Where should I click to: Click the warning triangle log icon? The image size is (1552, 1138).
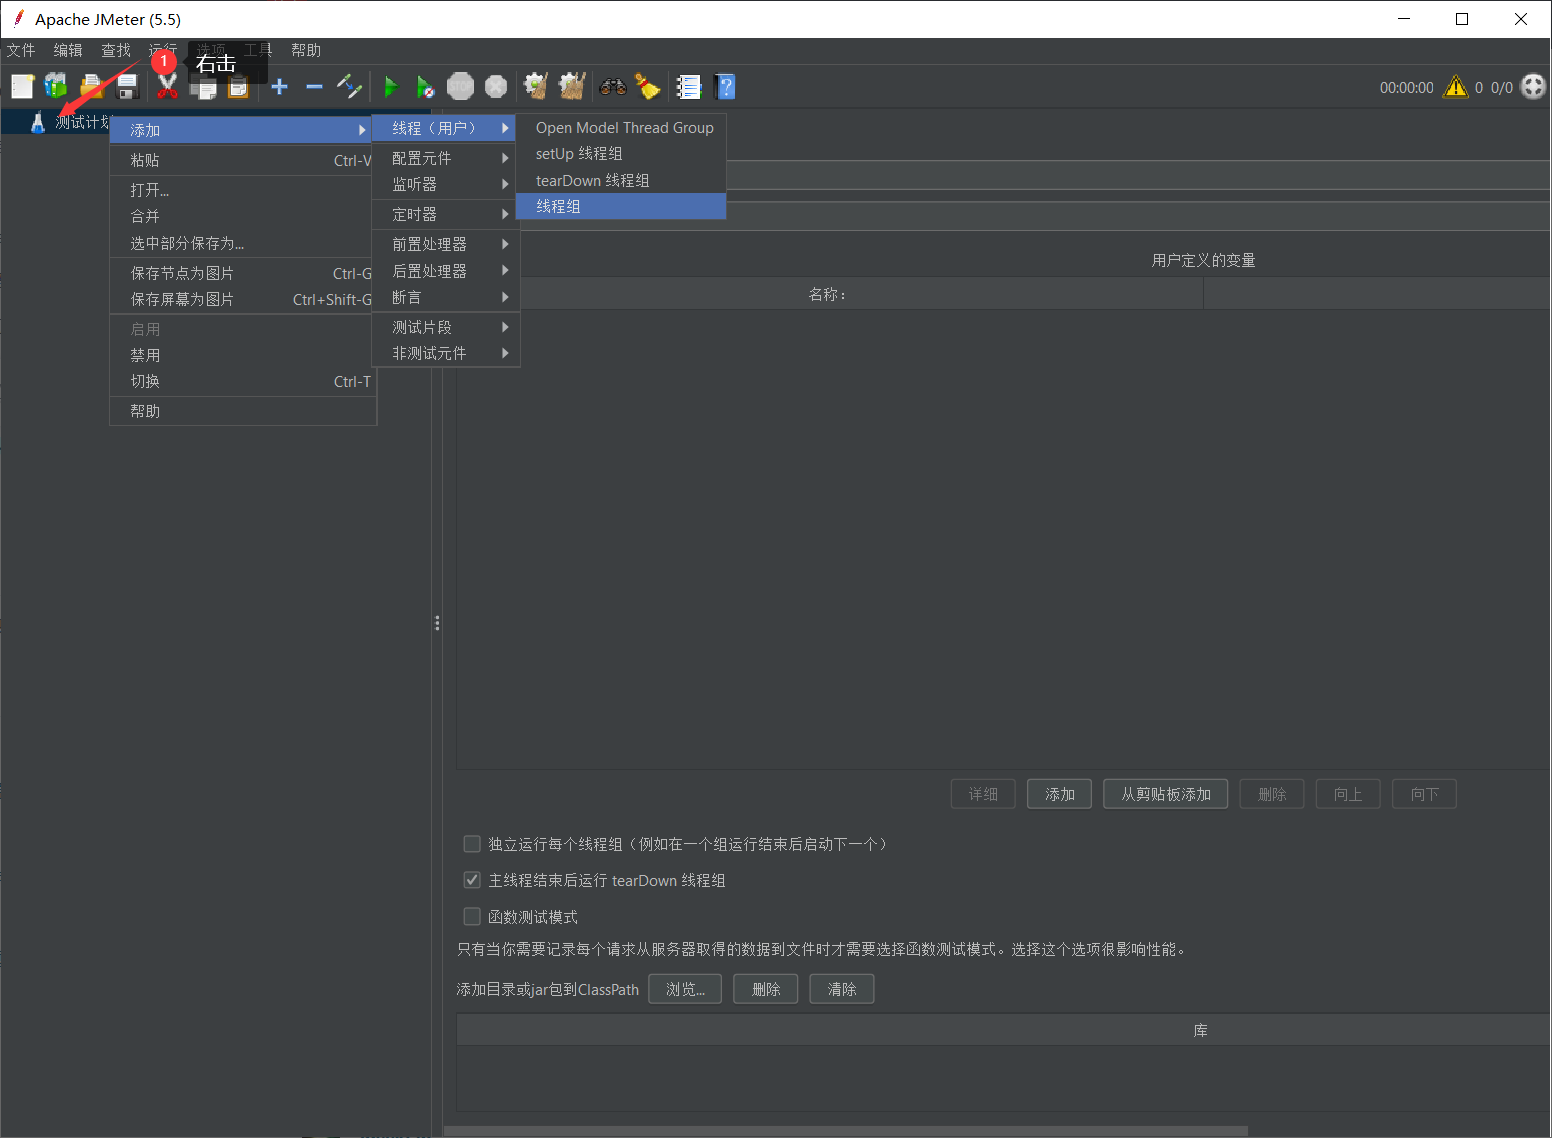click(1456, 87)
